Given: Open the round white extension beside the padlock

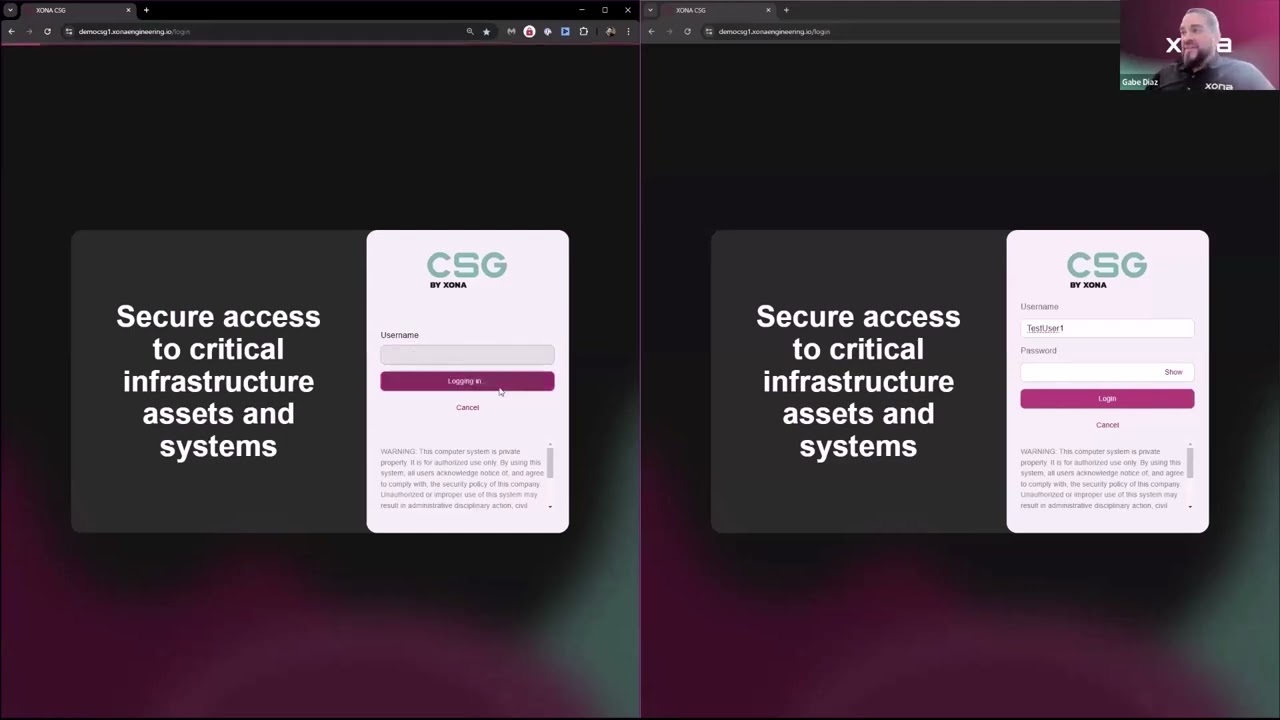Looking at the screenshot, I should coord(547,31).
